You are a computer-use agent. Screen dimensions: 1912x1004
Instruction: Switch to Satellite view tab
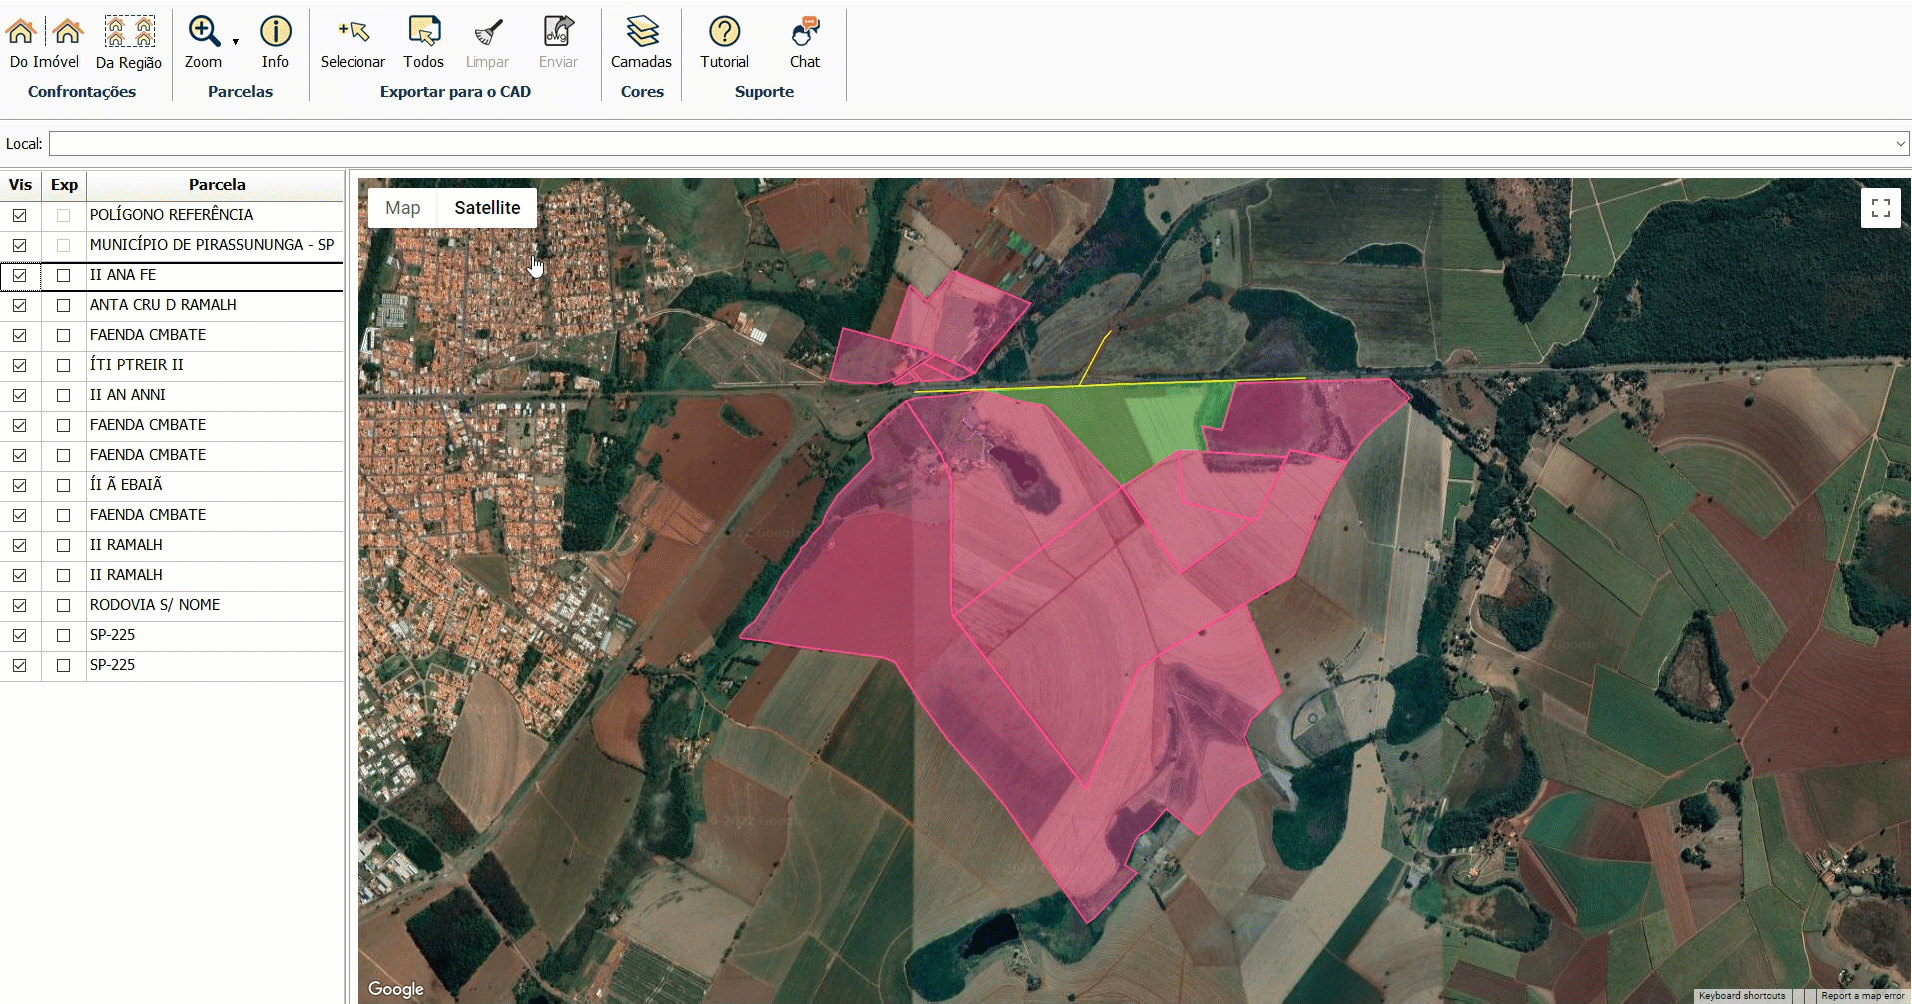pos(487,208)
